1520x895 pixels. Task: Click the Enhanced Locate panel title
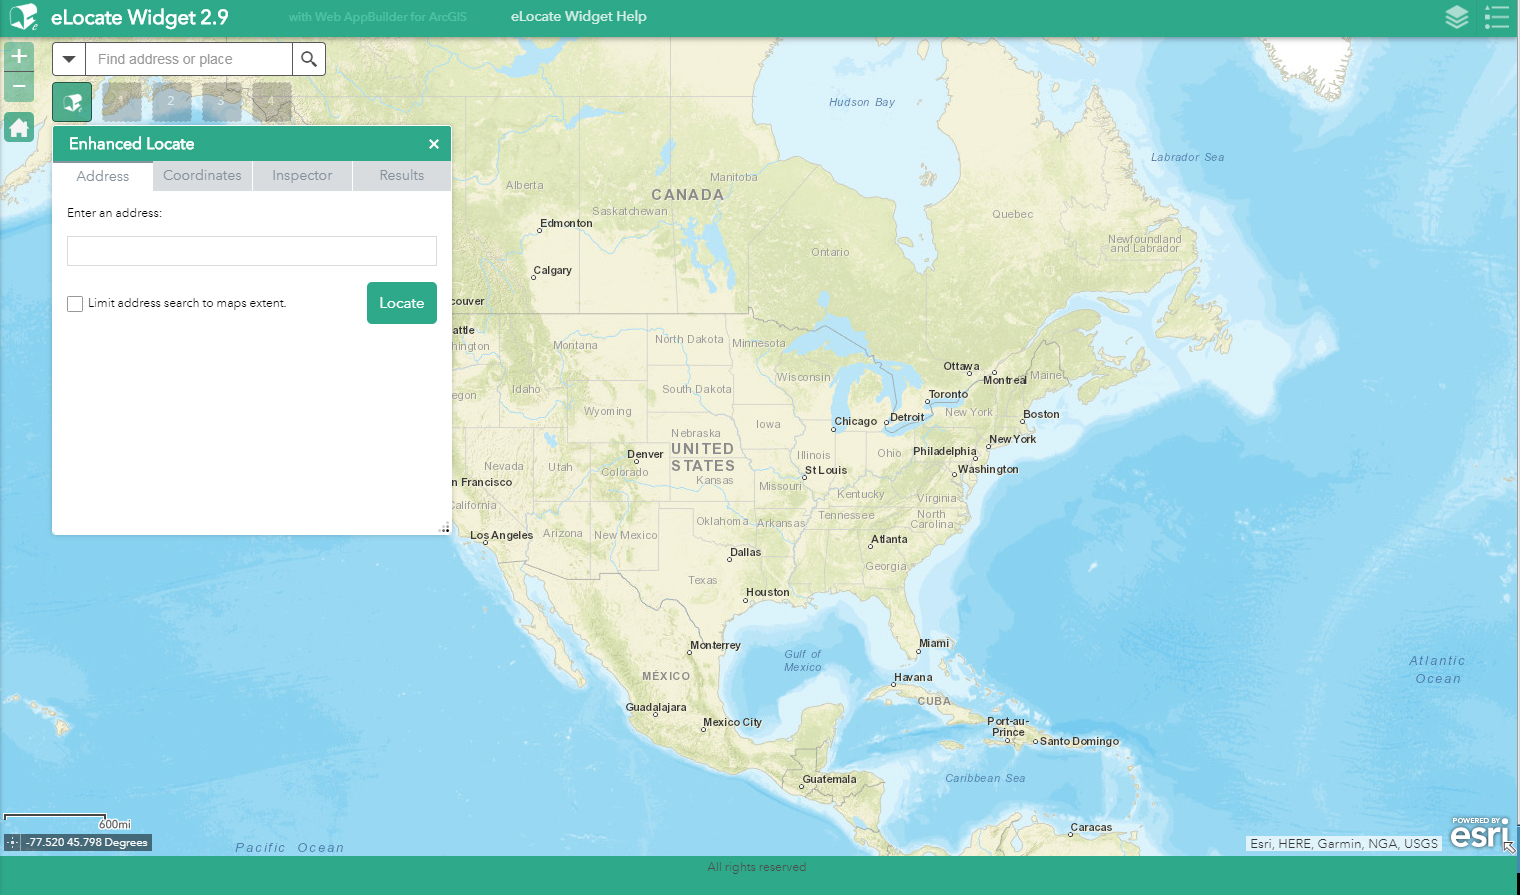click(x=132, y=144)
